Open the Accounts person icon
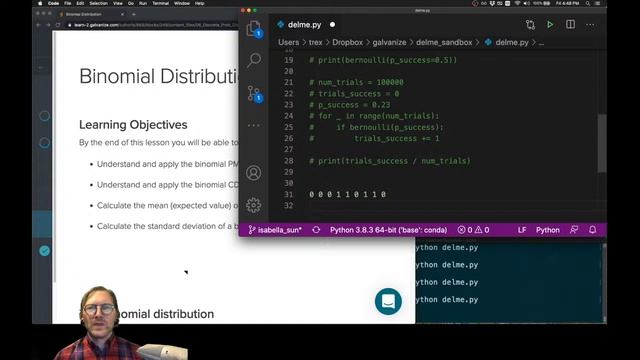Image resolution: width=640 pixels, height=360 pixels. 253,173
